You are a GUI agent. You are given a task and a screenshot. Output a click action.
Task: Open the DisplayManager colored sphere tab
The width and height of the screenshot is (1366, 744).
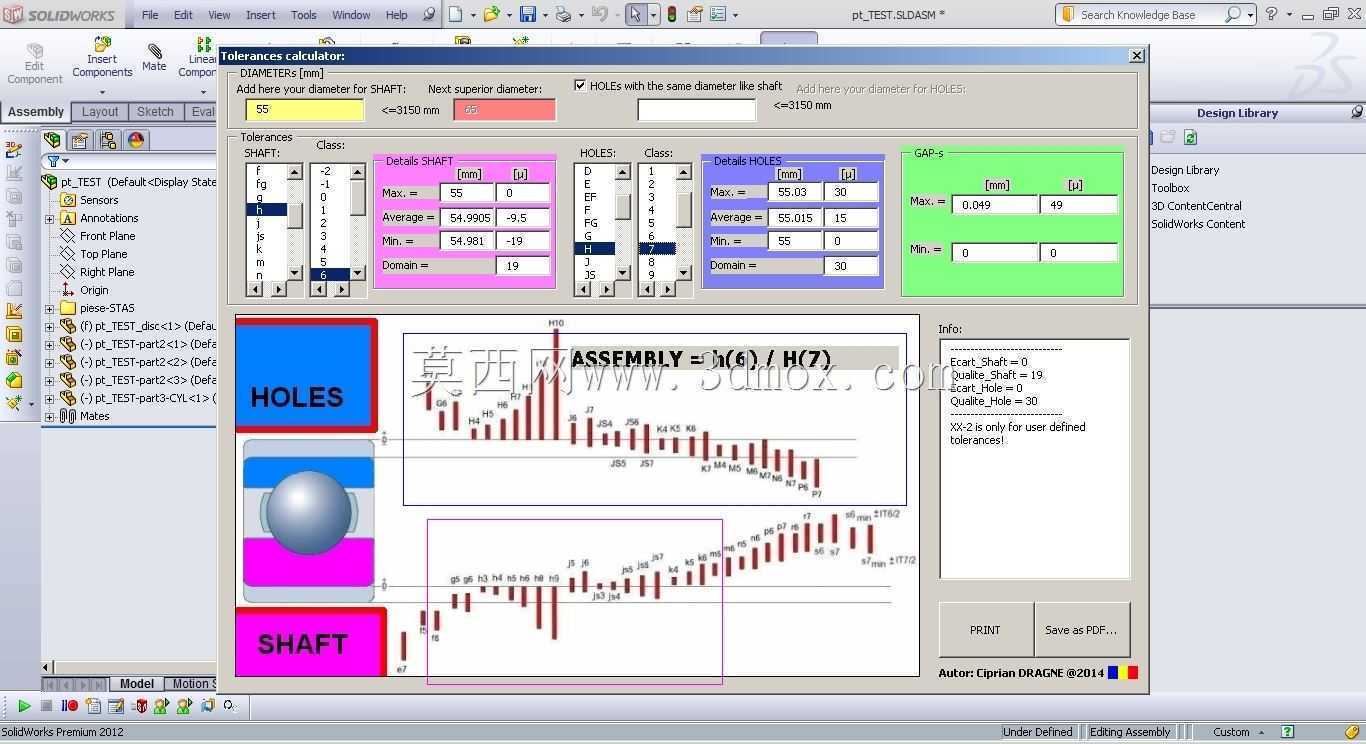136,140
